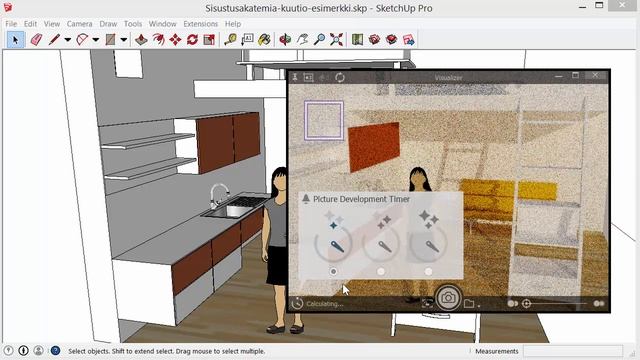Minimize the Visualizer window
This screenshot has width=640, height=360.
(558, 76)
